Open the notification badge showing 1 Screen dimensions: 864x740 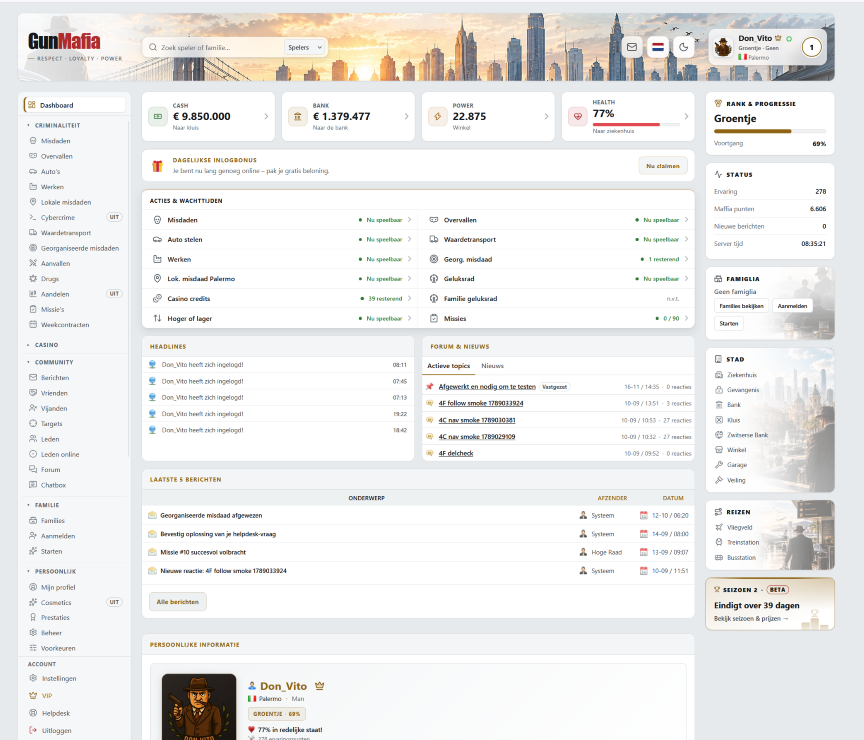click(811, 47)
